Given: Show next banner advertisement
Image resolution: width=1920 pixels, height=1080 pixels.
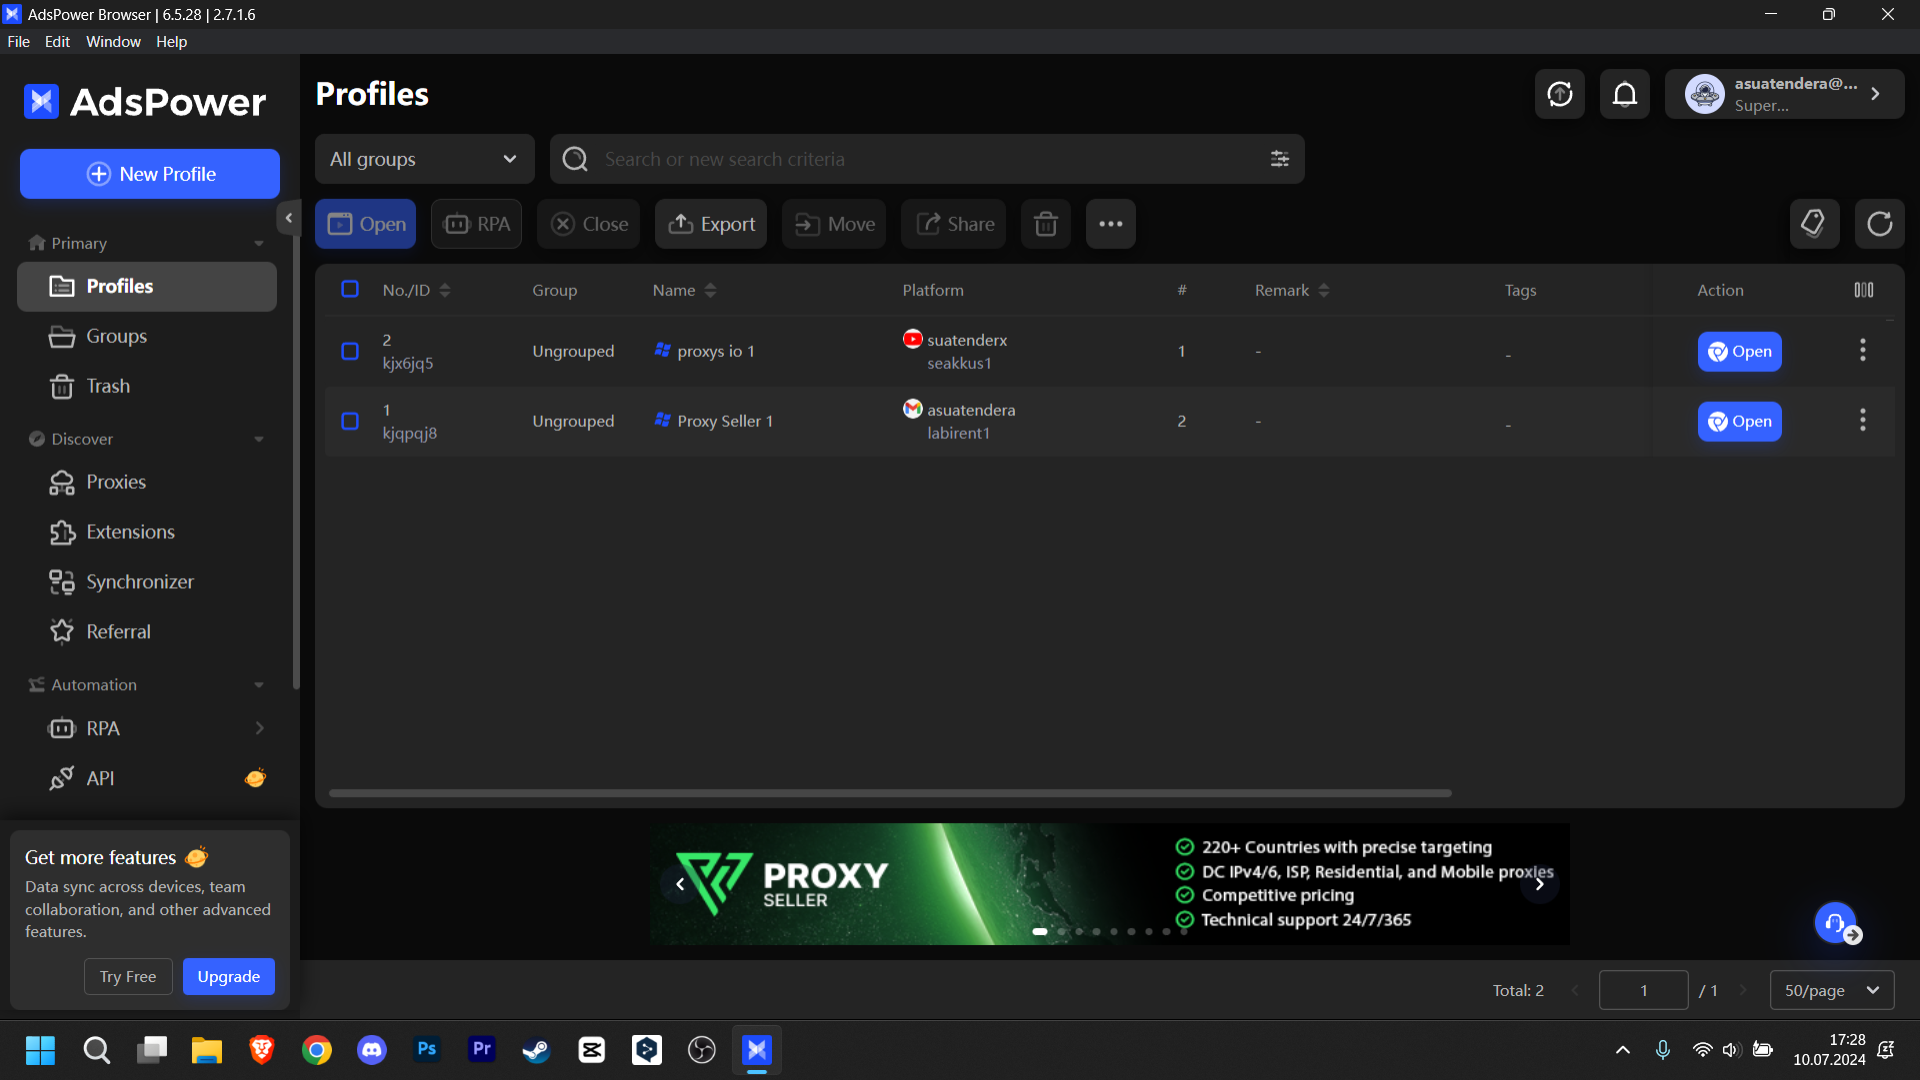Looking at the screenshot, I should 1540,884.
